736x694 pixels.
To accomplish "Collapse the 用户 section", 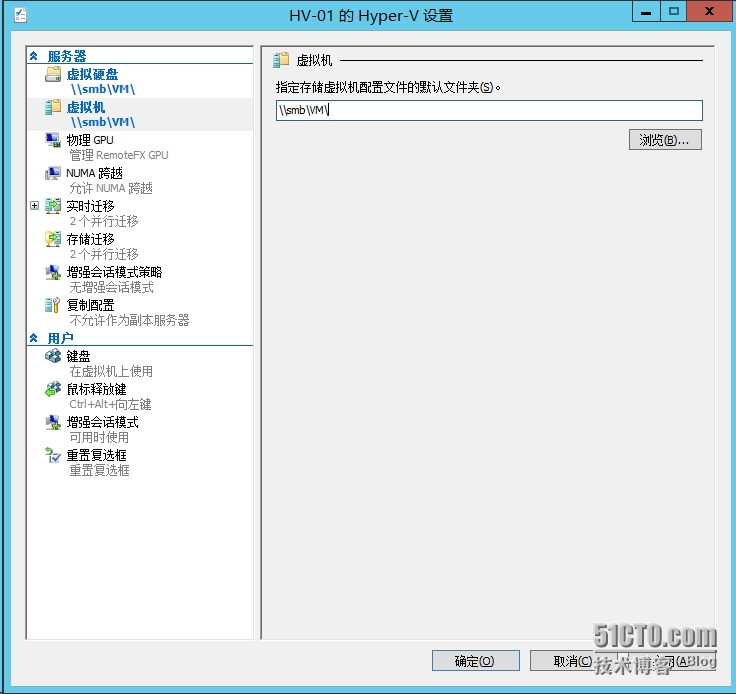I will tap(34, 338).
